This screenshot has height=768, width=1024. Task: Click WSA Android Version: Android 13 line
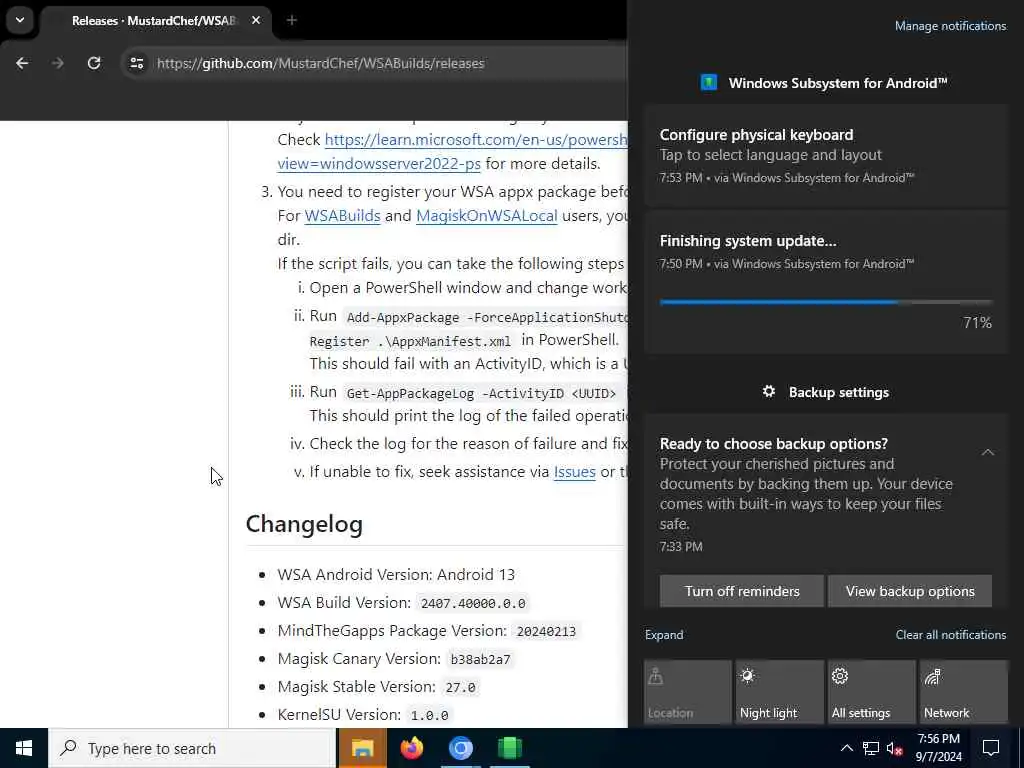[x=396, y=575]
